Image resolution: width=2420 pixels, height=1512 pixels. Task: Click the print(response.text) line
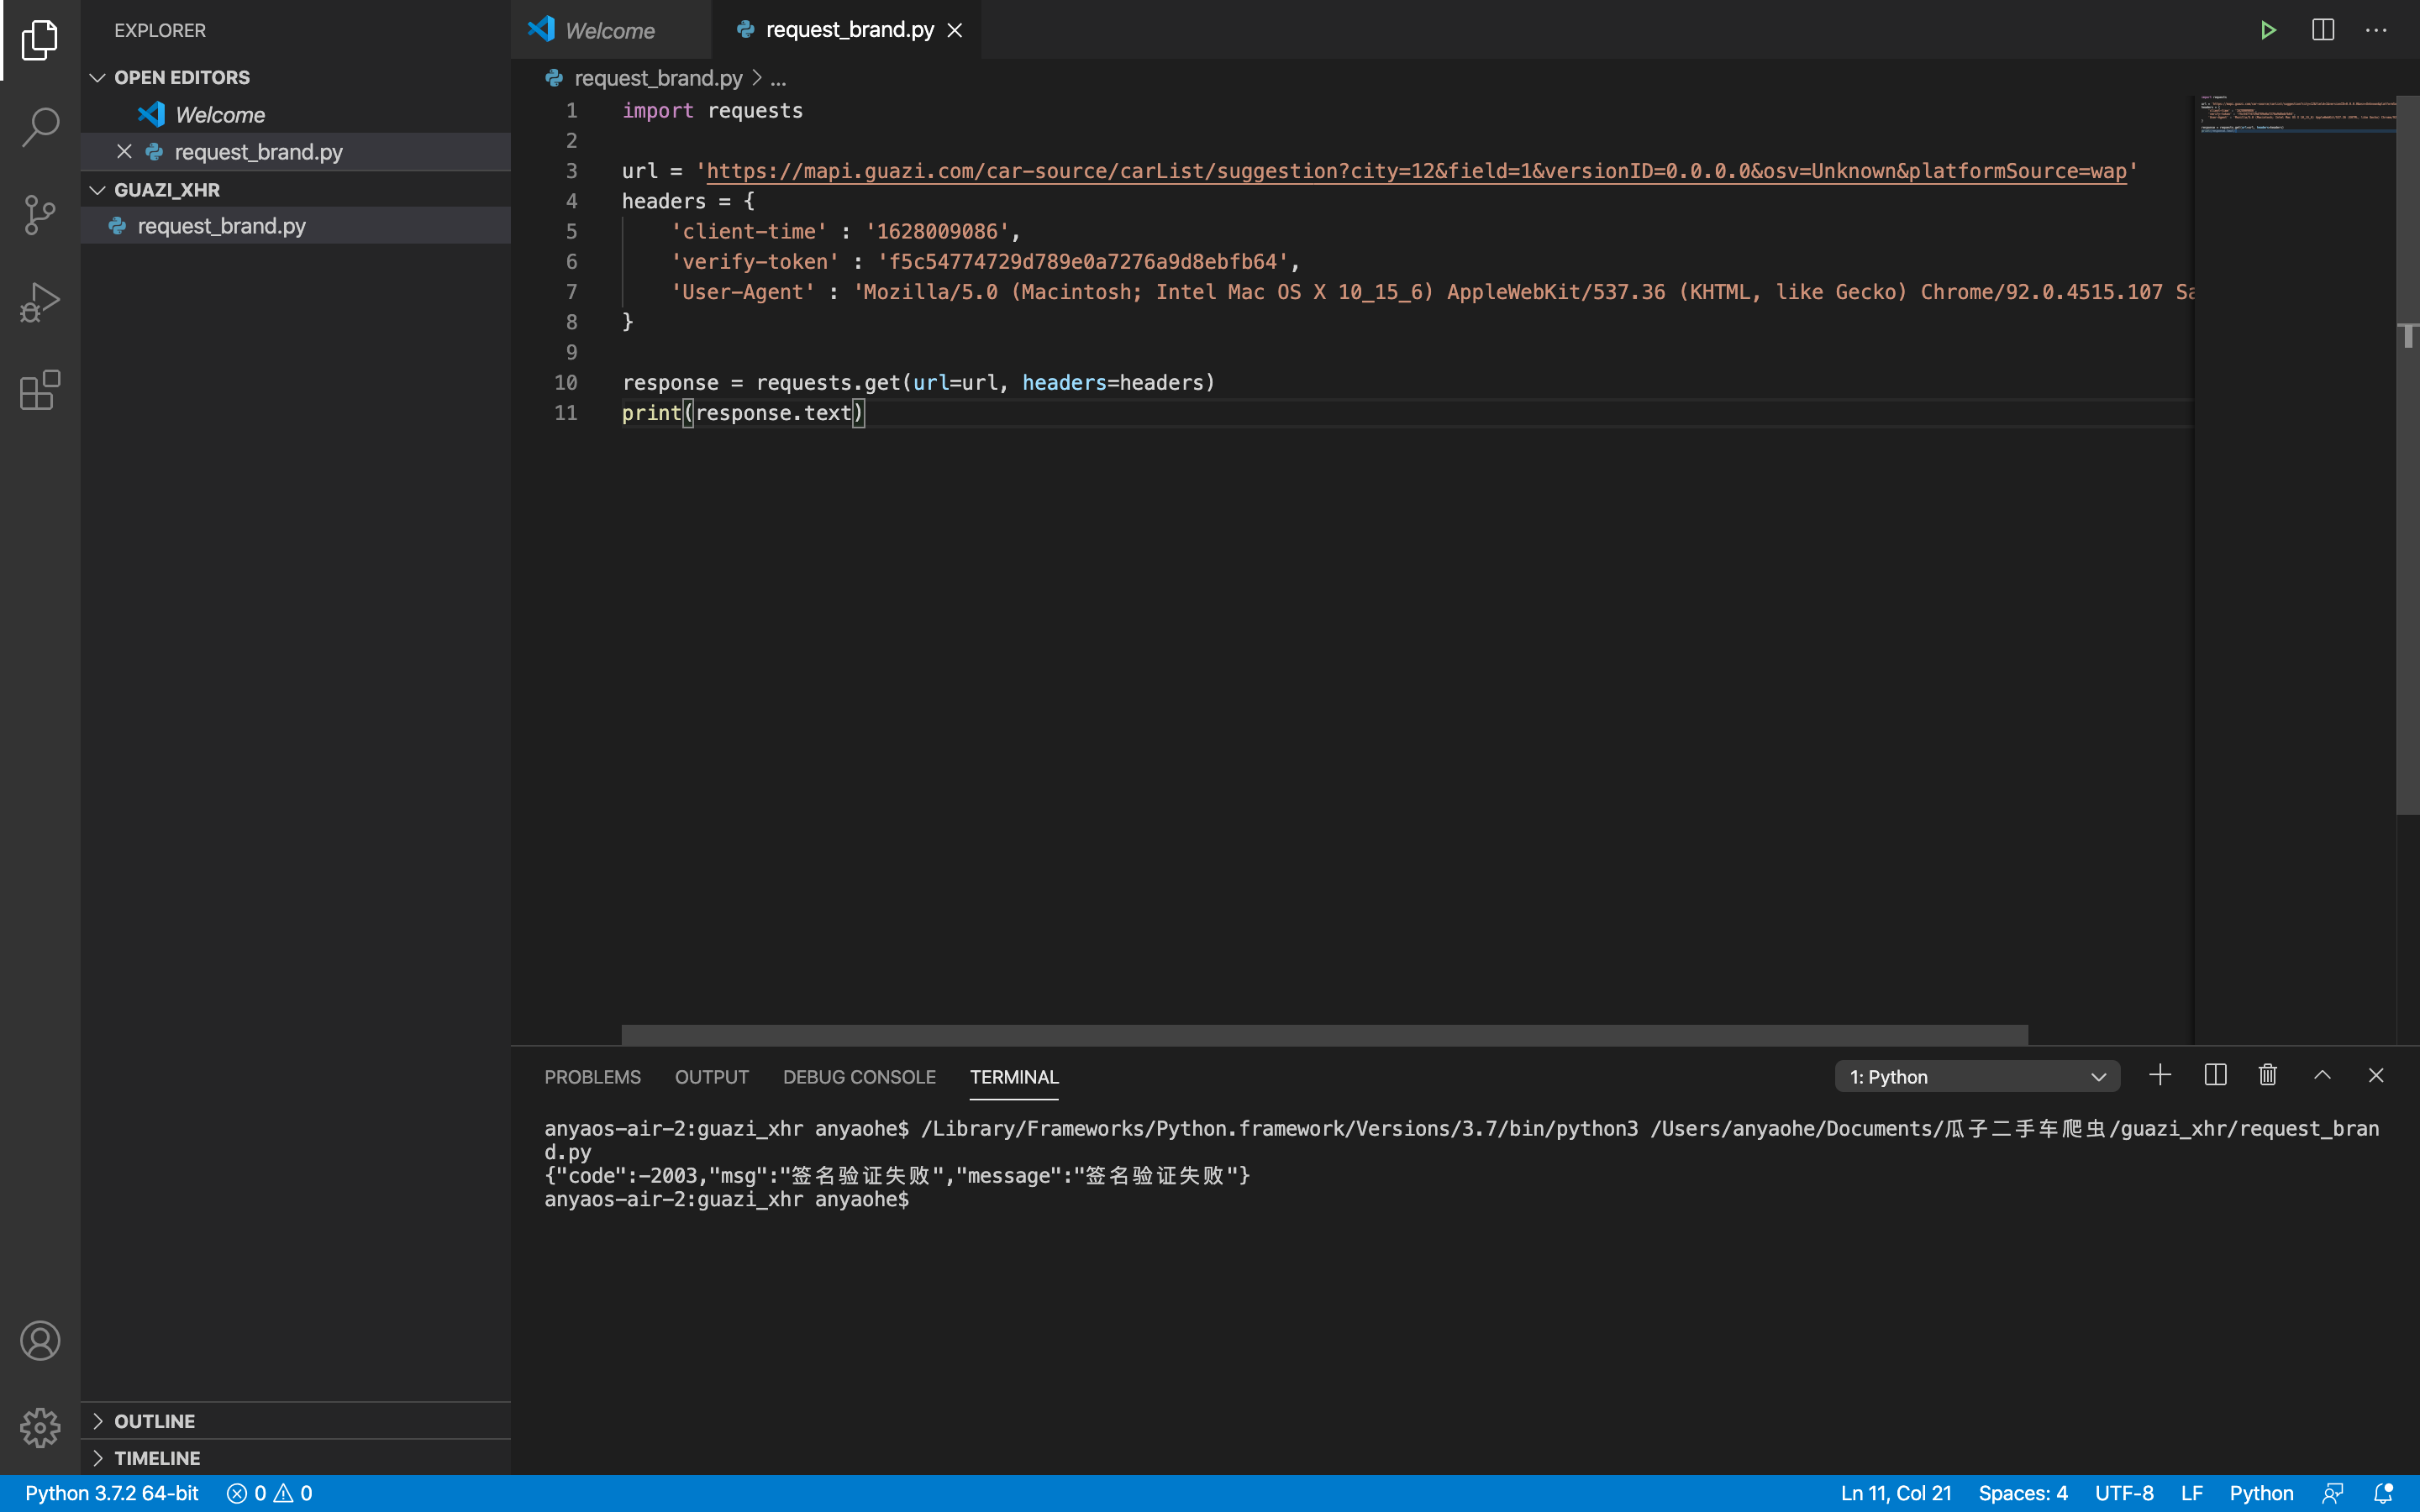coord(743,412)
